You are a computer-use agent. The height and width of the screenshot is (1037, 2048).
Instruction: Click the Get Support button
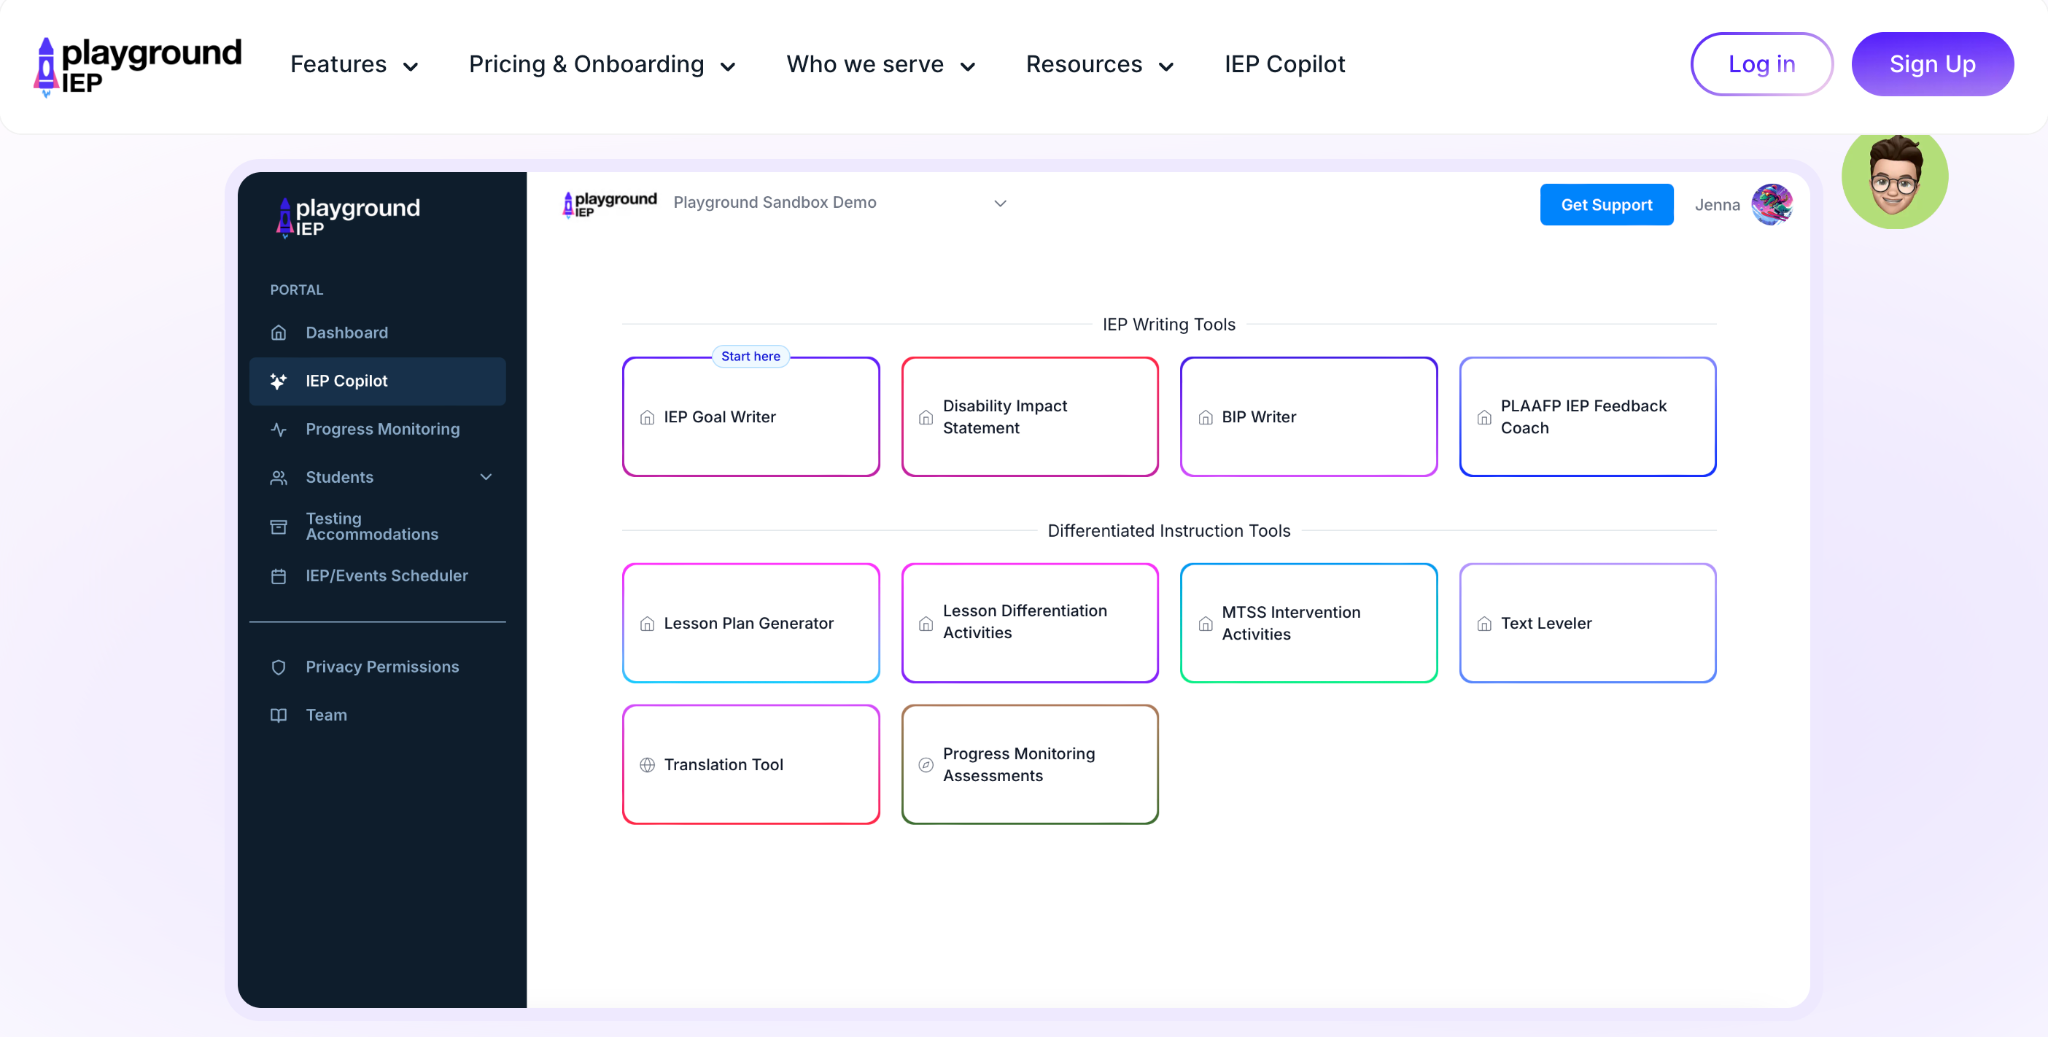click(1605, 204)
